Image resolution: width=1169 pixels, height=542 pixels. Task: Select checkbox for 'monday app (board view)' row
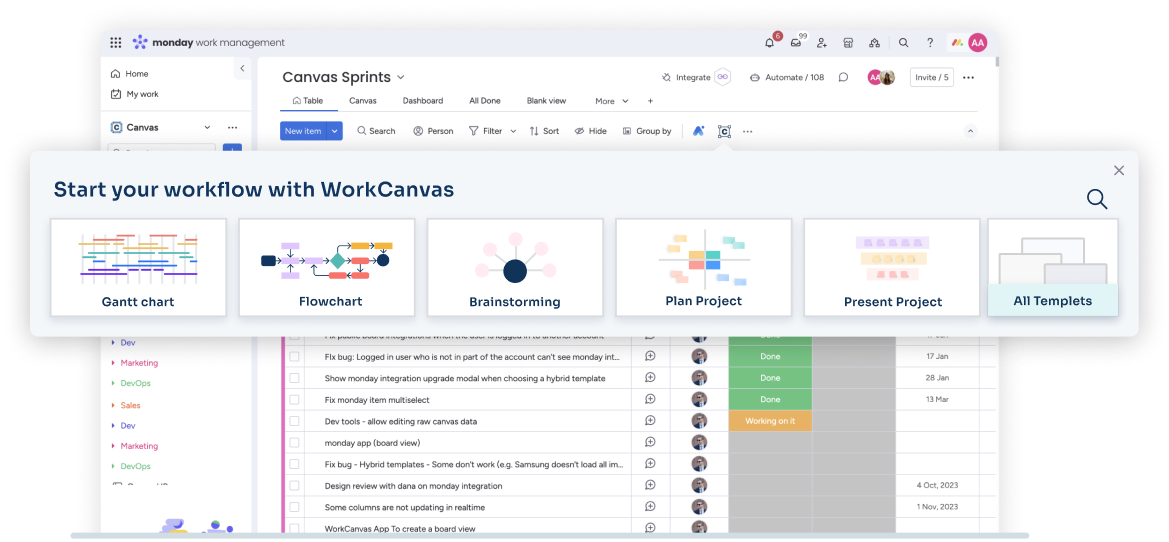294,442
